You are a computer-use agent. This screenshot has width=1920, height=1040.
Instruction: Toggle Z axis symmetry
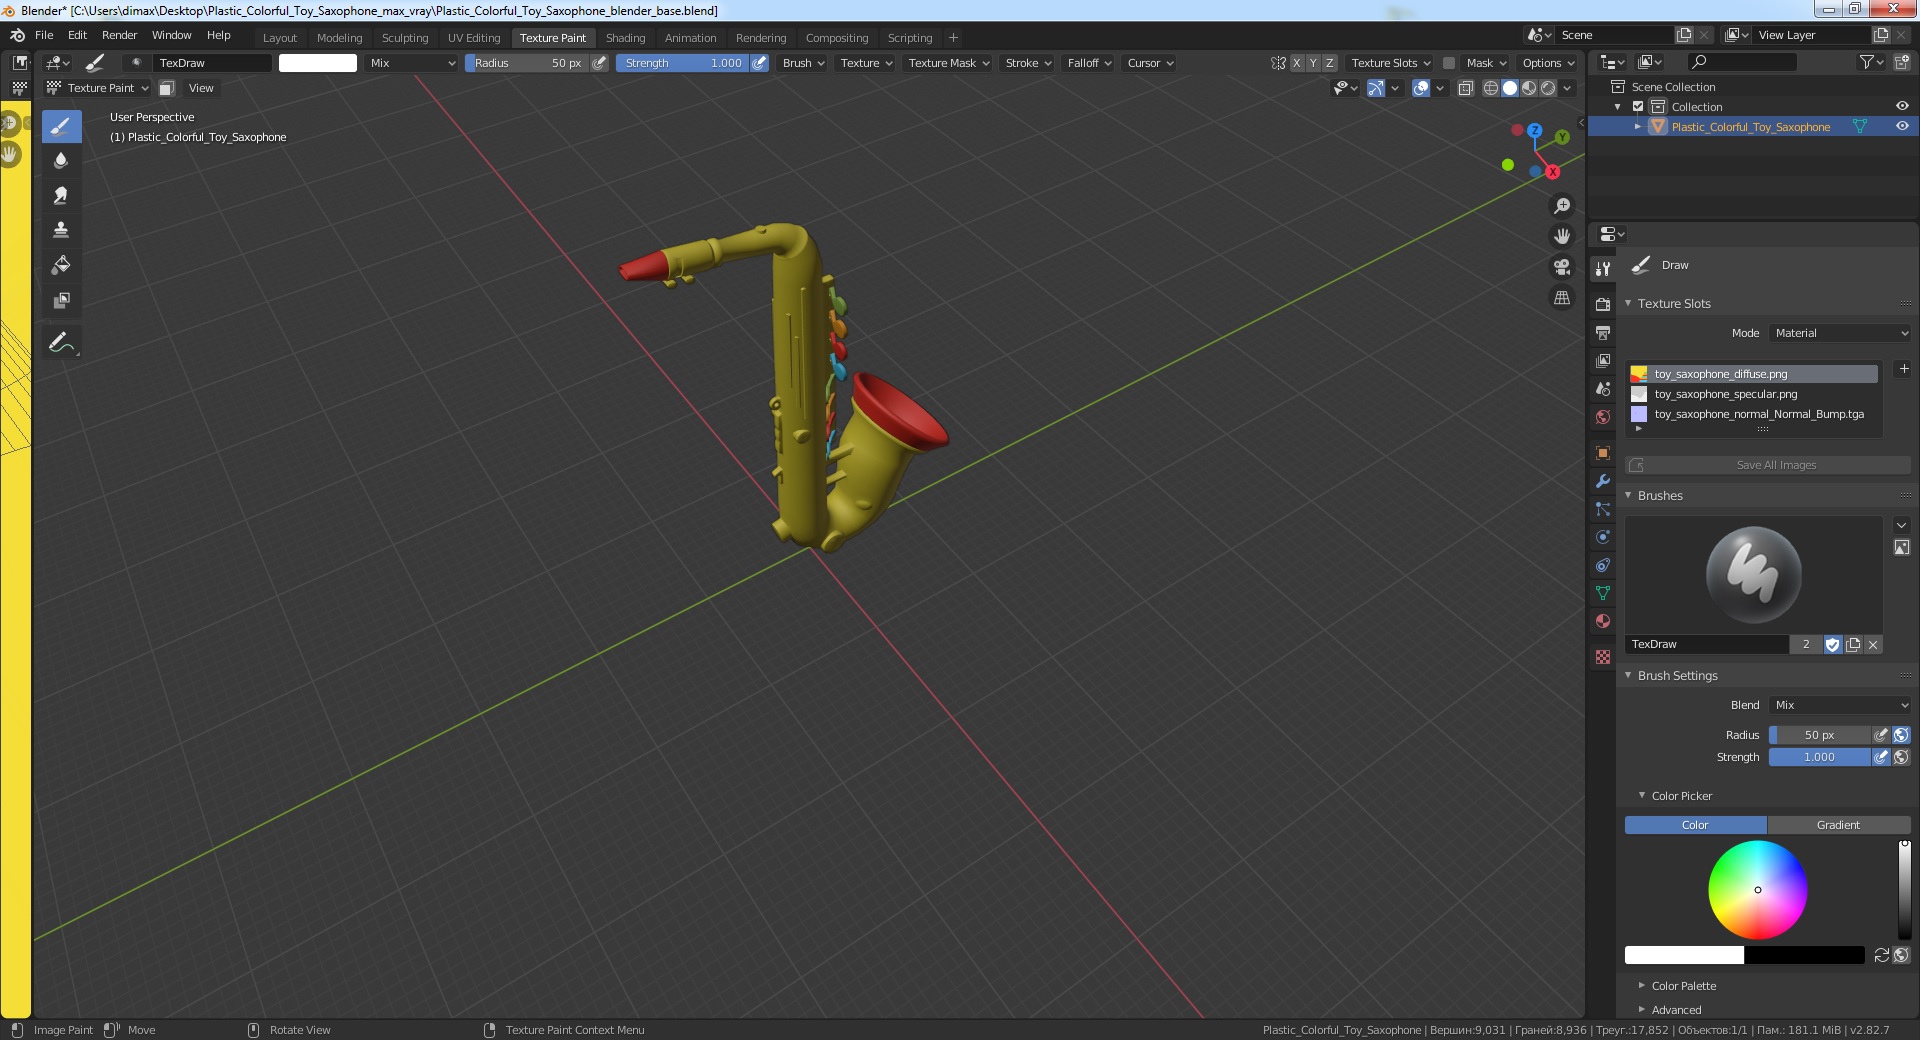tap(1329, 63)
